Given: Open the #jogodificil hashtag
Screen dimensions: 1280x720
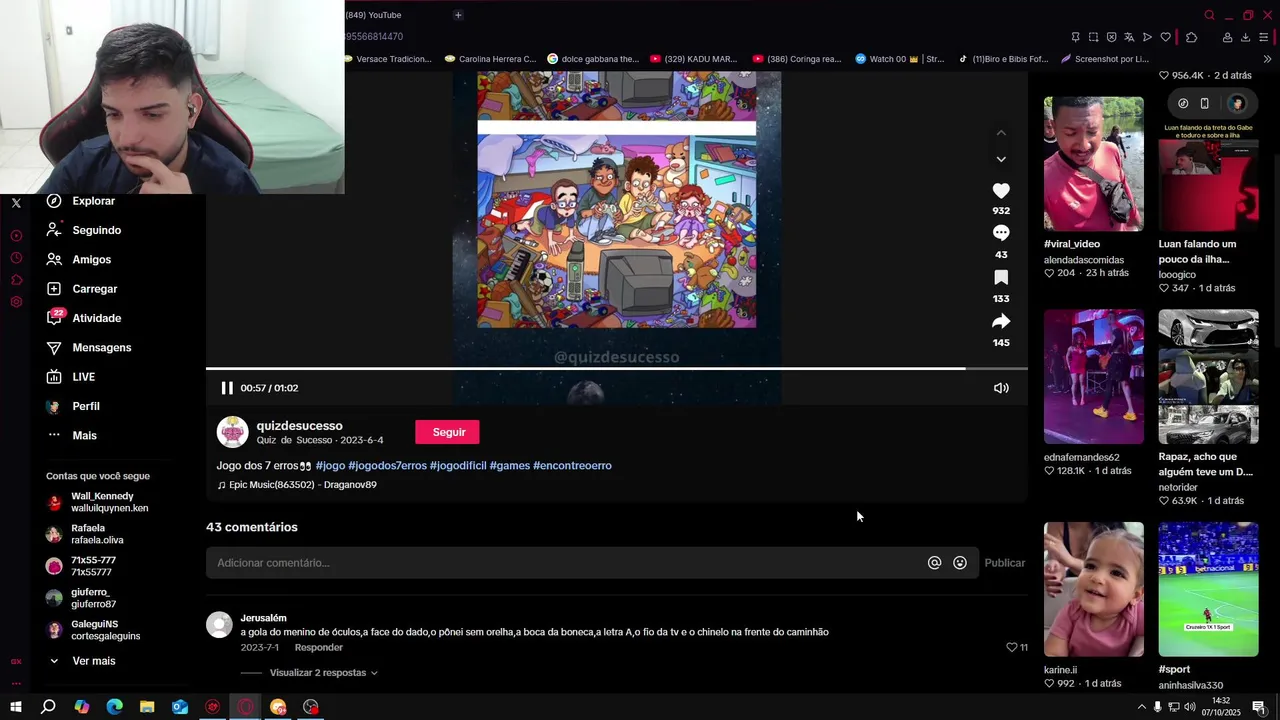Looking at the screenshot, I should (x=458, y=466).
